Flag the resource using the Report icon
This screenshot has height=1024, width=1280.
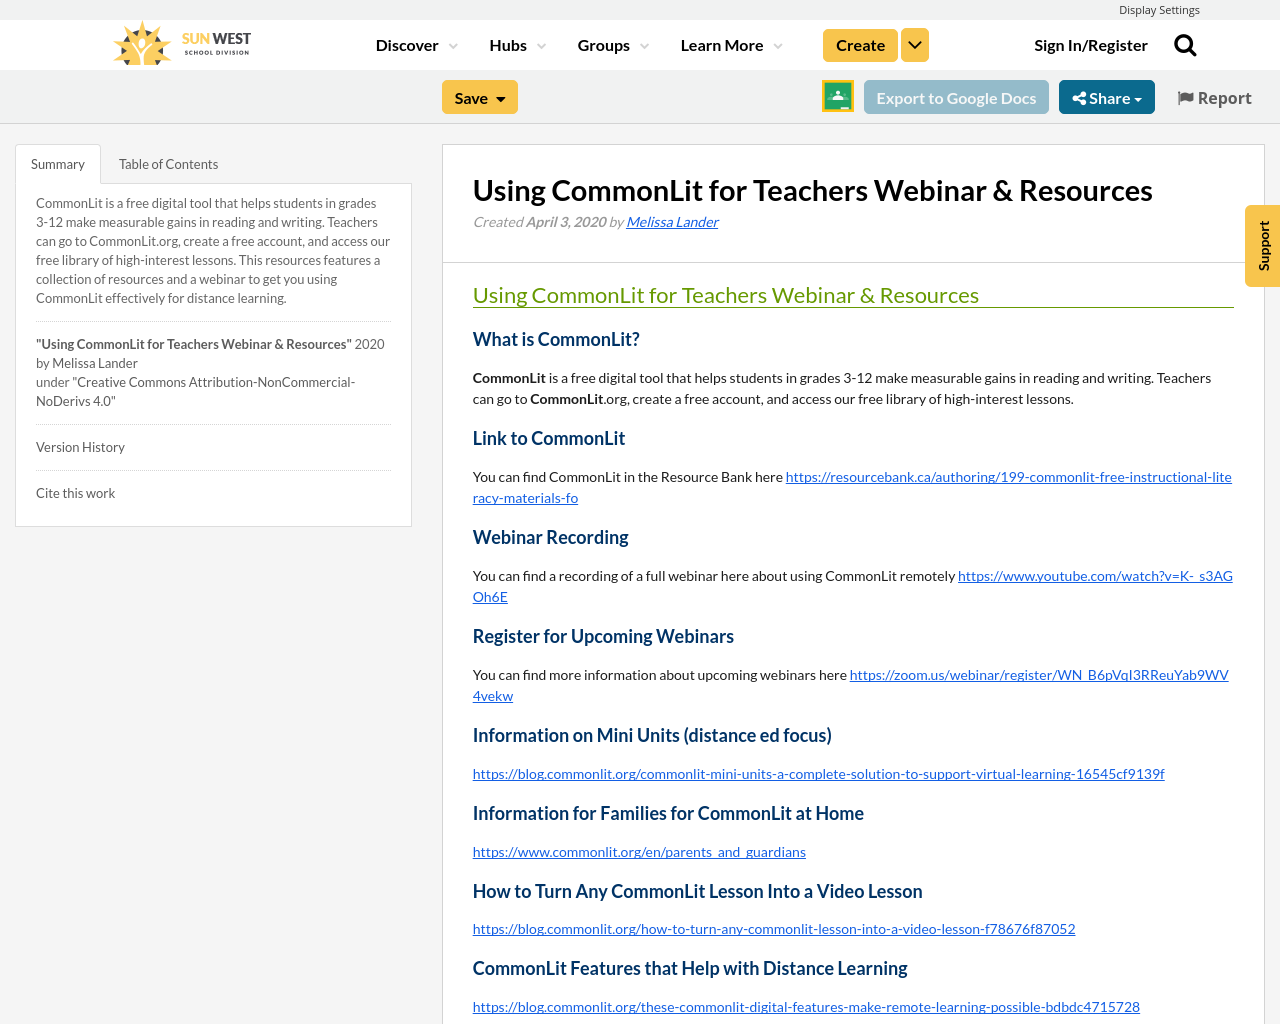pyautogui.click(x=1213, y=96)
